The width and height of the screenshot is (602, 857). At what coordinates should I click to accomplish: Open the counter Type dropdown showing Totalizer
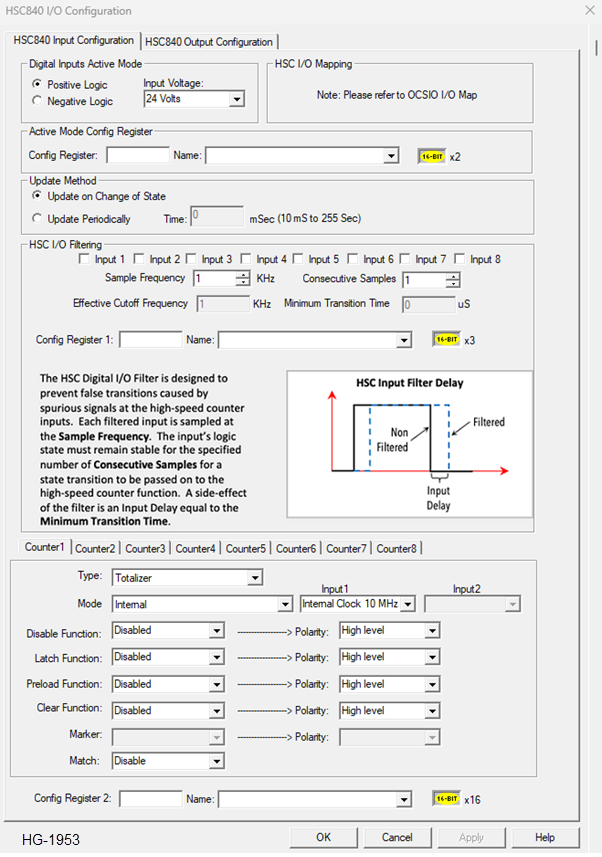click(x=254, y=578)
